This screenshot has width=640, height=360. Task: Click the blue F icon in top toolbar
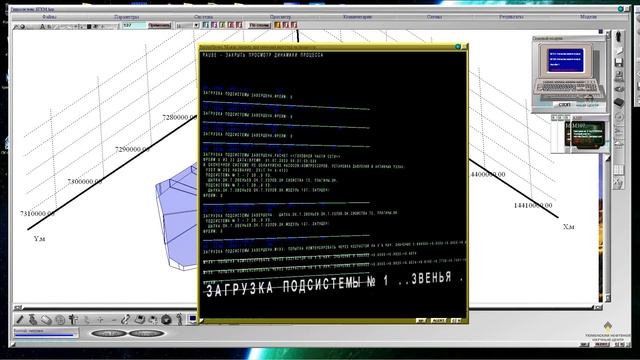(206, 25)
